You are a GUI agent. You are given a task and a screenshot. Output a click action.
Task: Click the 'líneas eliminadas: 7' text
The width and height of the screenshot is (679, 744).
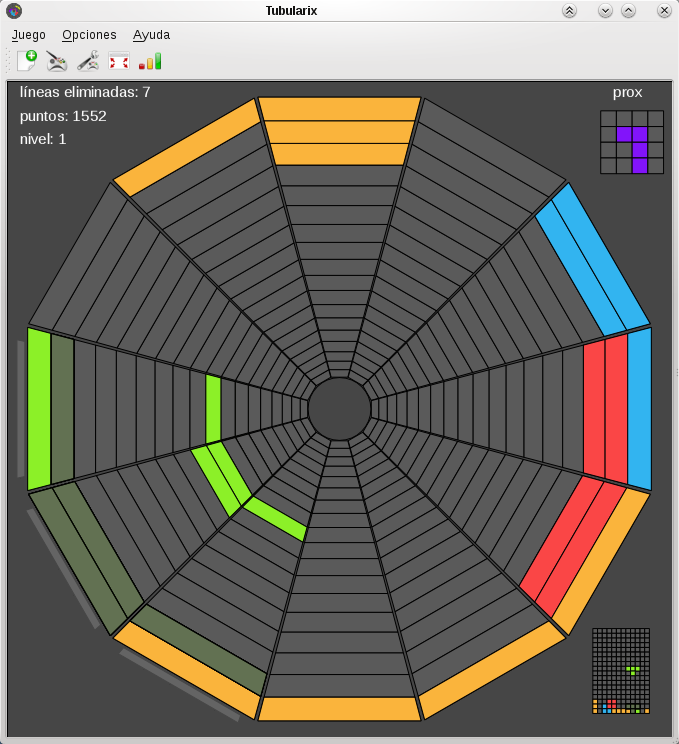[x=85, y=92]
